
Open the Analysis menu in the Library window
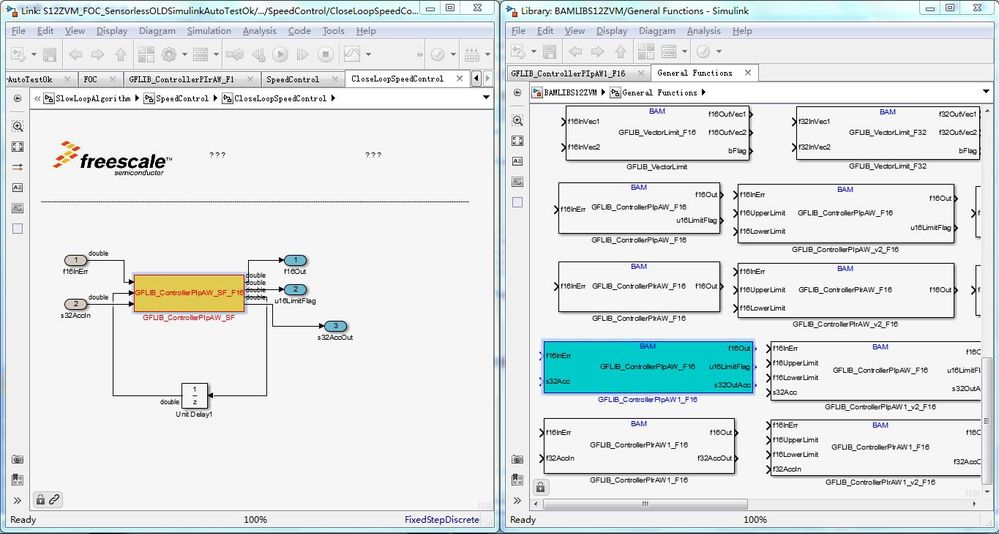[705, 31]
